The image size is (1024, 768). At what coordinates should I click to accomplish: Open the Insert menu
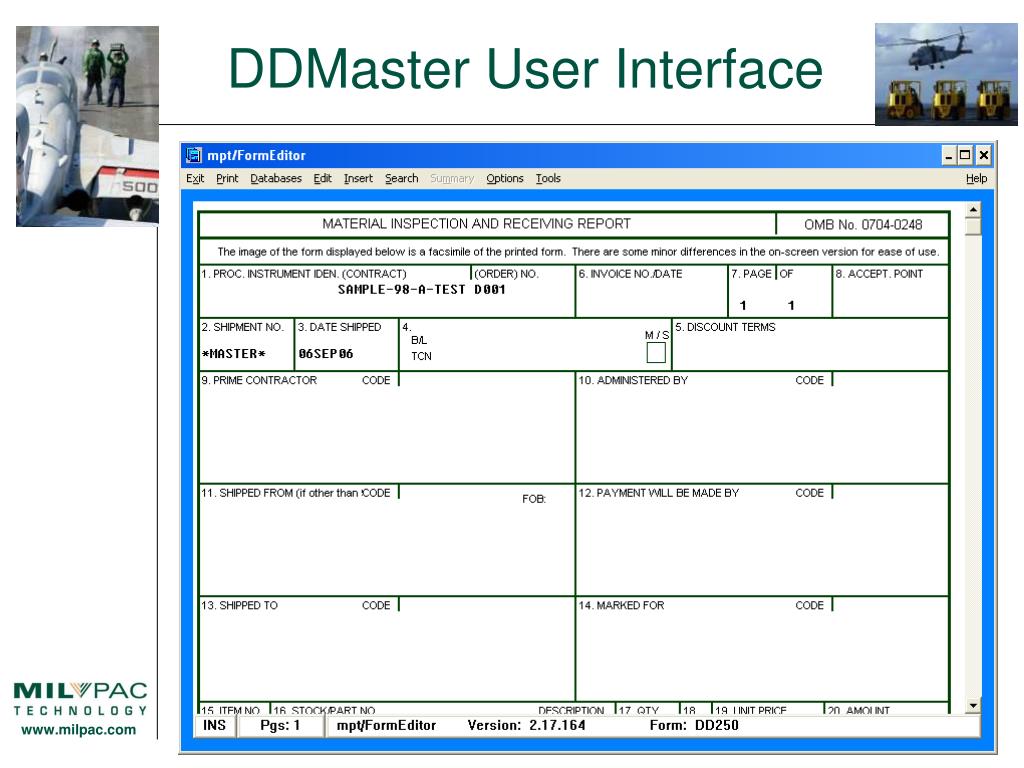358,178
